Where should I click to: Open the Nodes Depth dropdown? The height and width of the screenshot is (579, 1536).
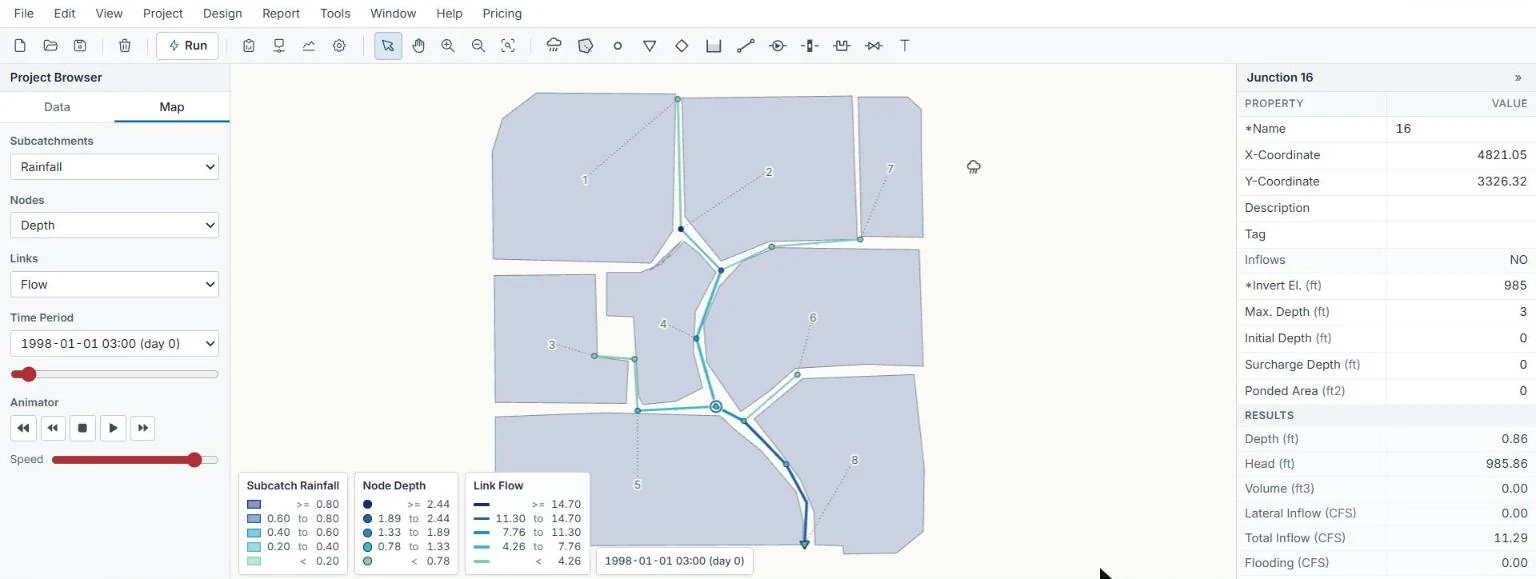115,225
